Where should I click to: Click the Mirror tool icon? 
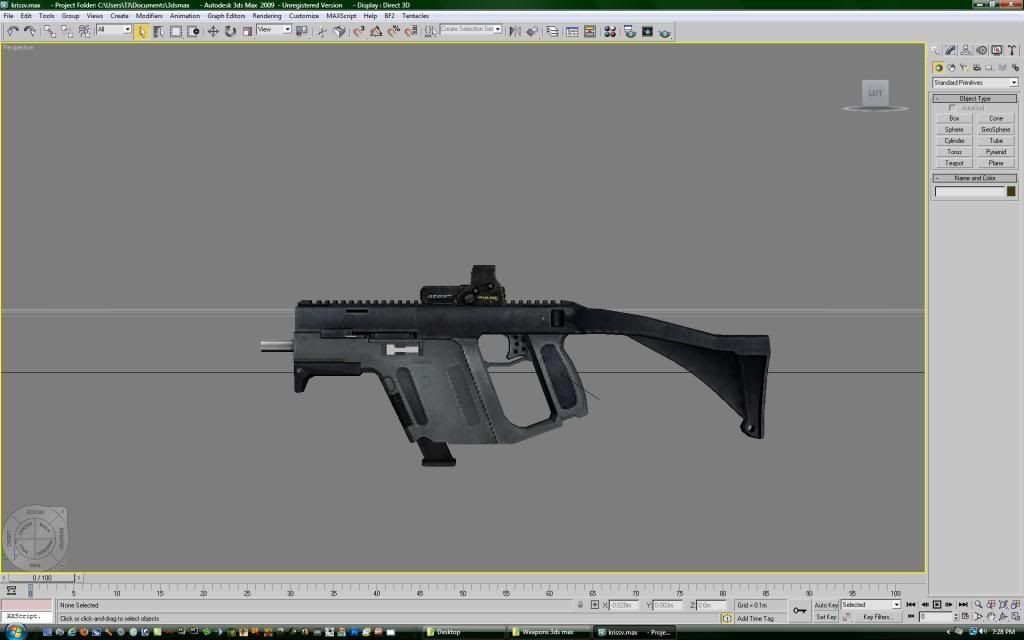(x=515, y=31)
